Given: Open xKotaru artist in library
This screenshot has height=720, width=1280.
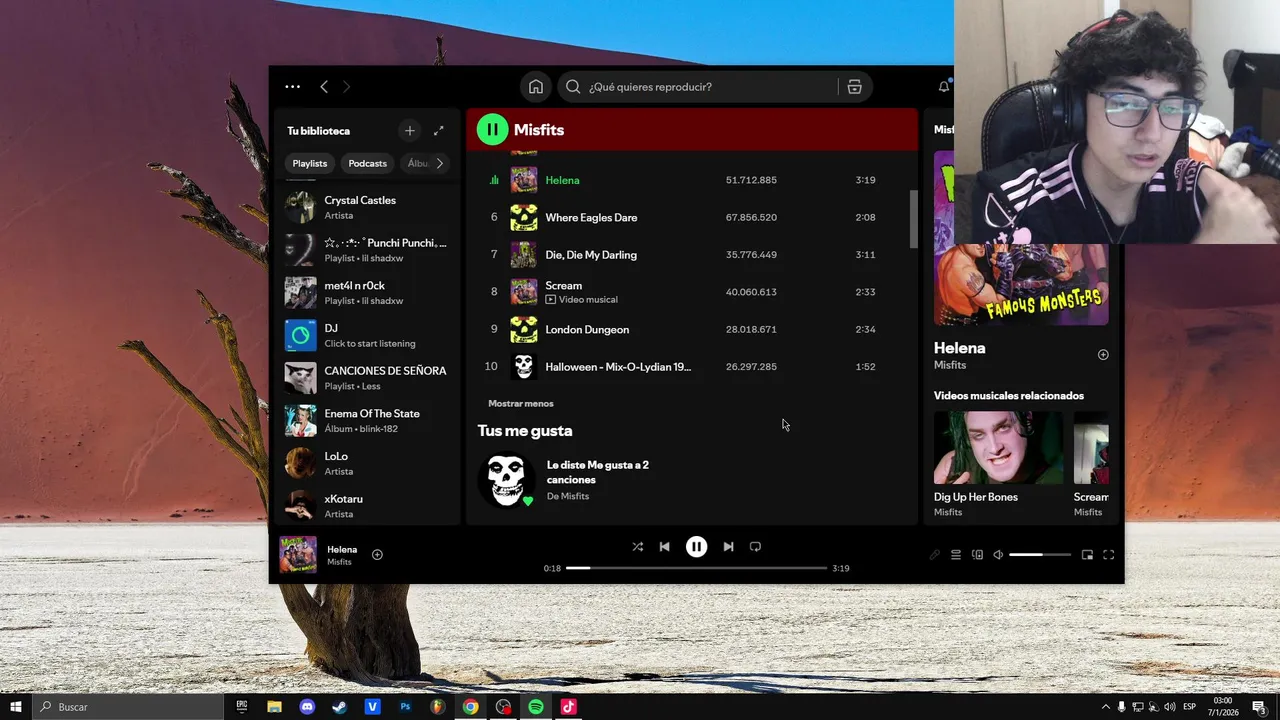Looking at the screenshot, I should coord(367,506).
